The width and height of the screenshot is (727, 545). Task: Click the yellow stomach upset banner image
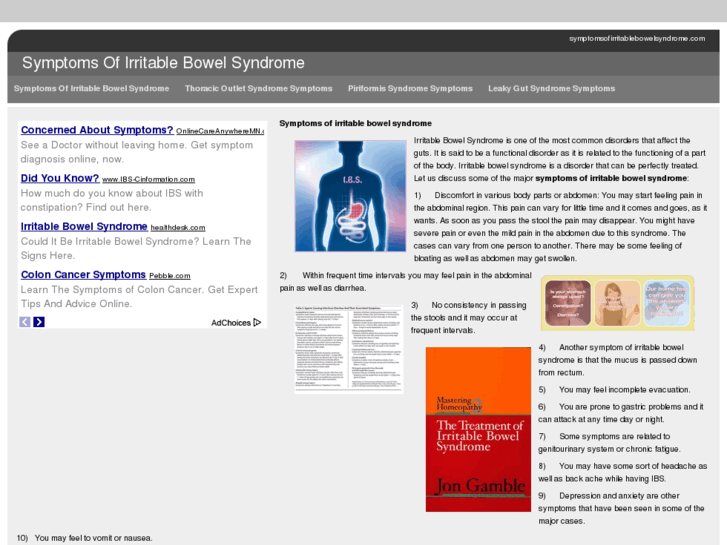(x=618, y=303)
